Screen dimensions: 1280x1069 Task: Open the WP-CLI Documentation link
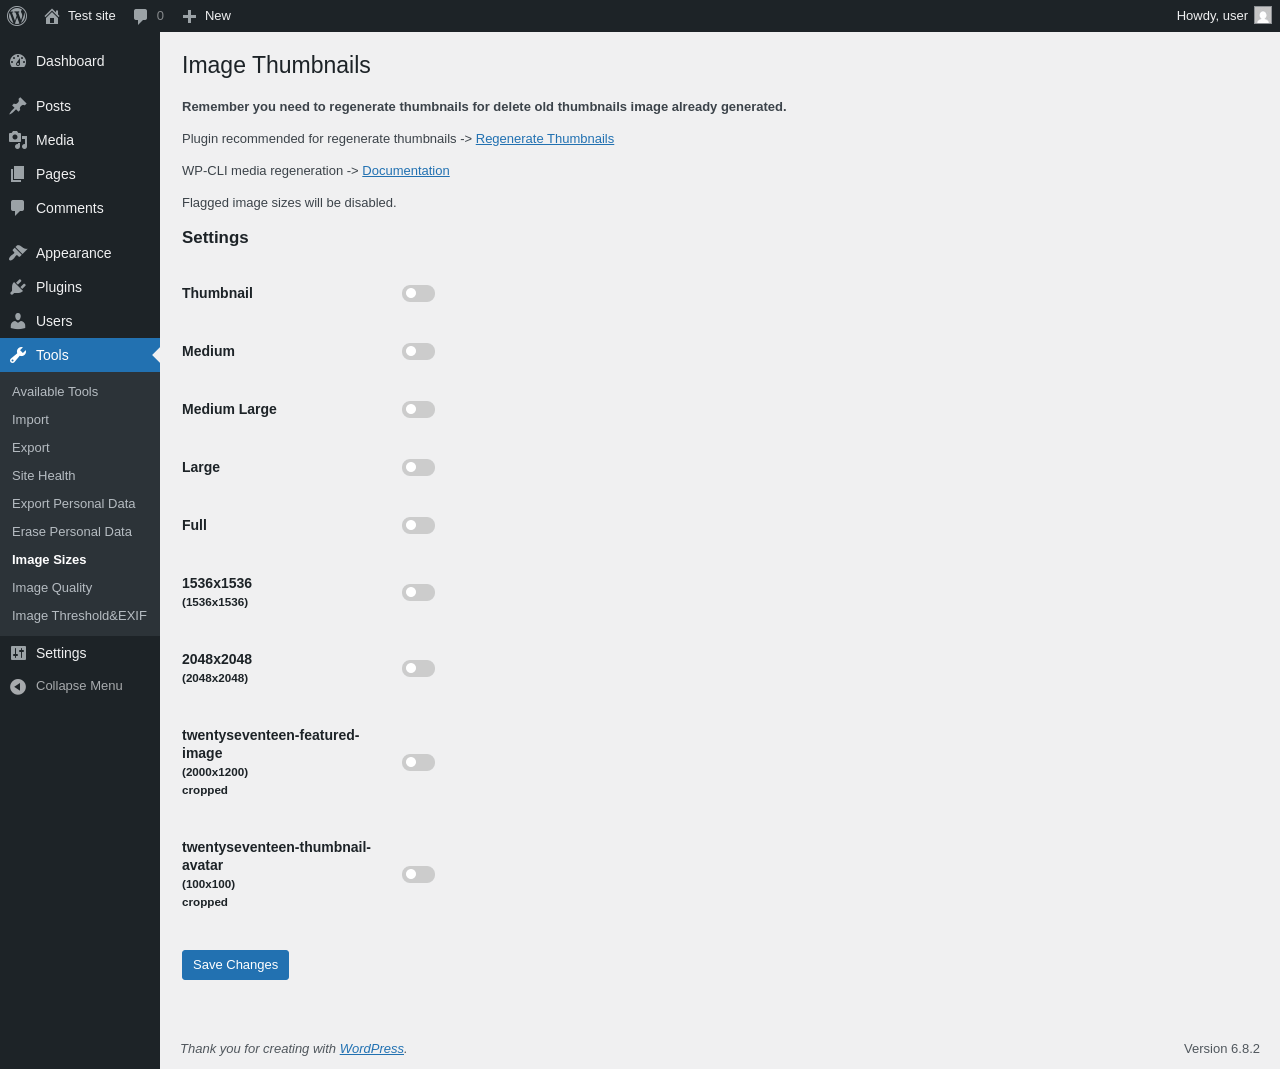tap(405, 171)
